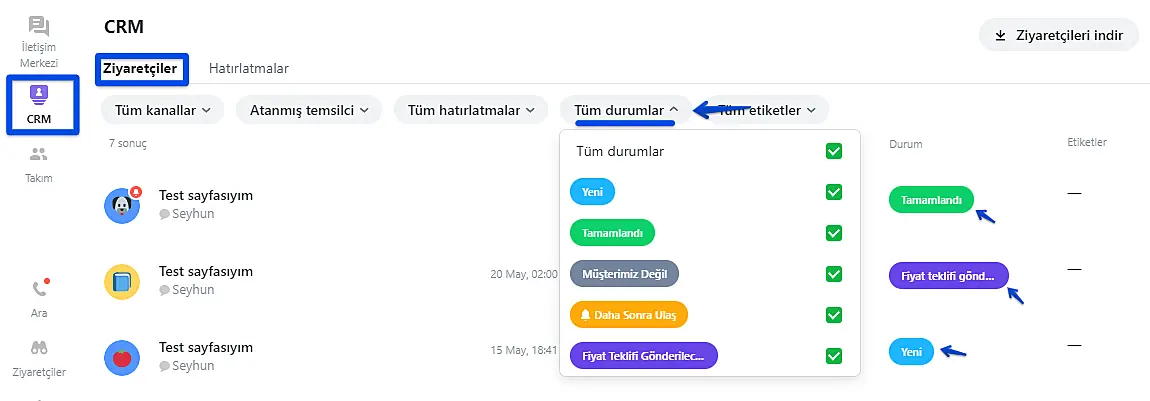This screenshot has width=1150, height=401.
Task: Click the Tamamlandı status badge in first row
Action: [x=931, y=200]
